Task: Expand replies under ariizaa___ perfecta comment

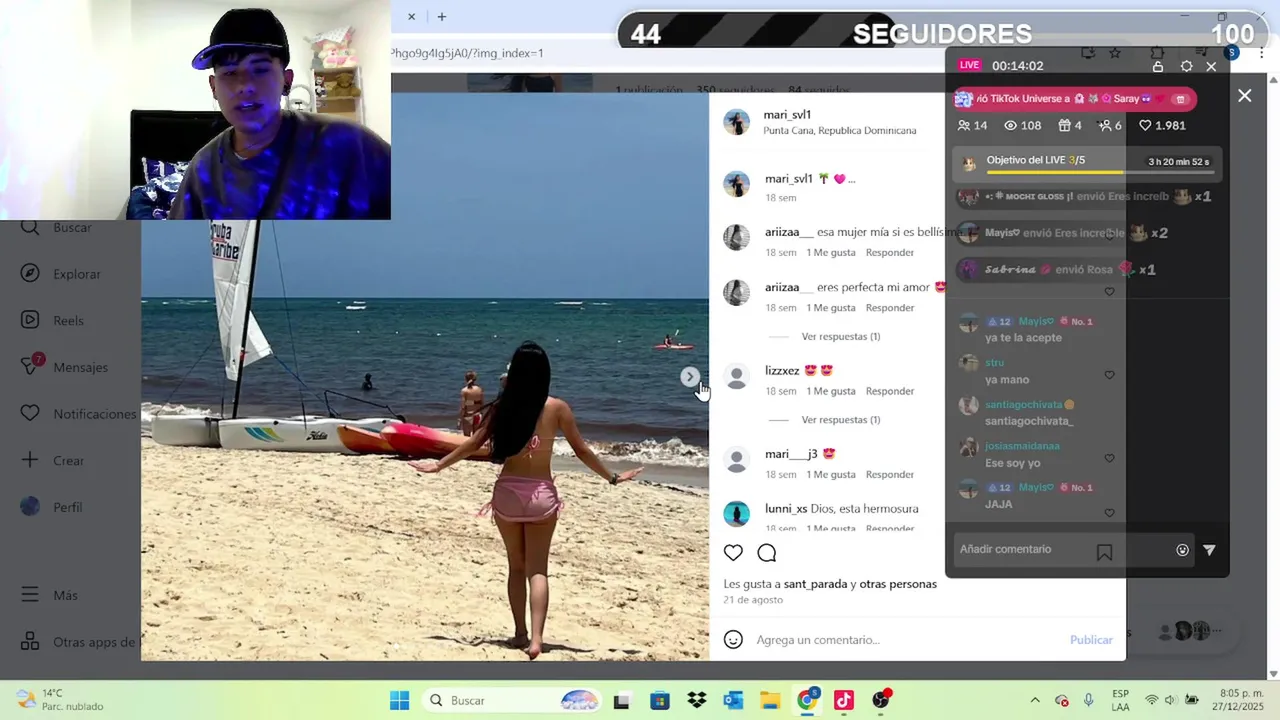Action: (841, 337)
